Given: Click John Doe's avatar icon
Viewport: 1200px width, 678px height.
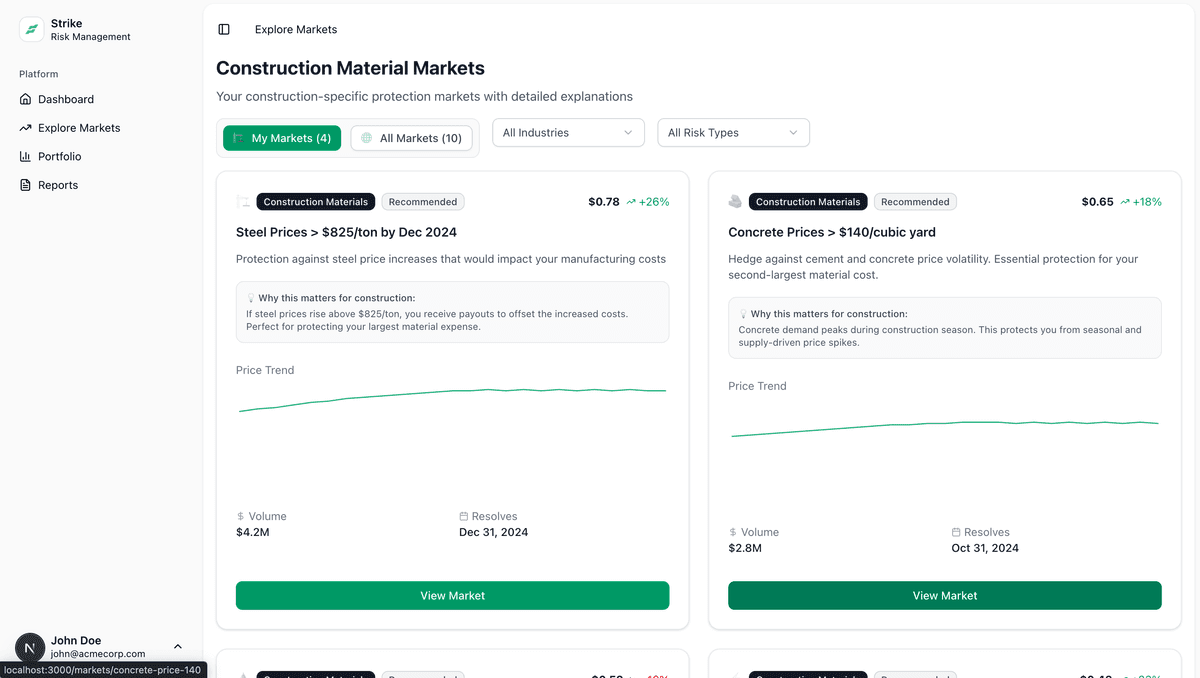Looking at the screenshot, I should (30, 647).
